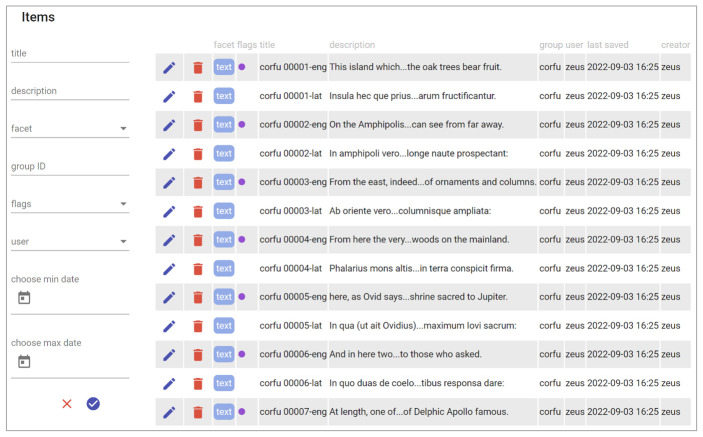The width and height of the screenshot is (703, 437).
Task: Edit corfu 00003-eng item pencil
Action: (x=169, y=182)
